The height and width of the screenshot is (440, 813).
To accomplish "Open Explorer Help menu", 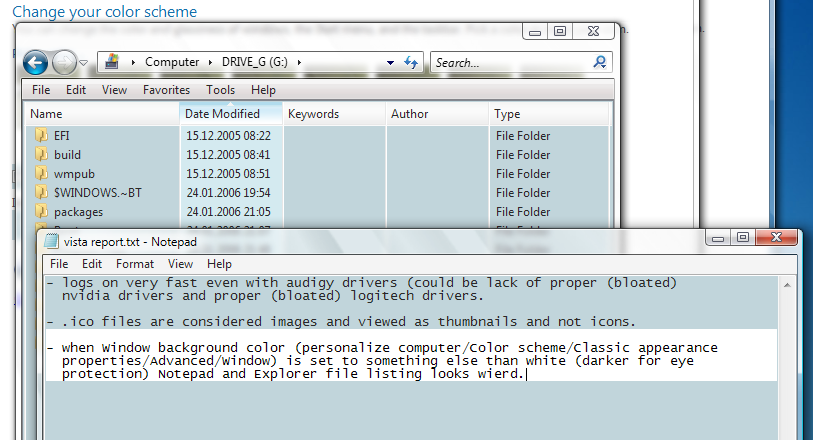I will tap(263, 90).
